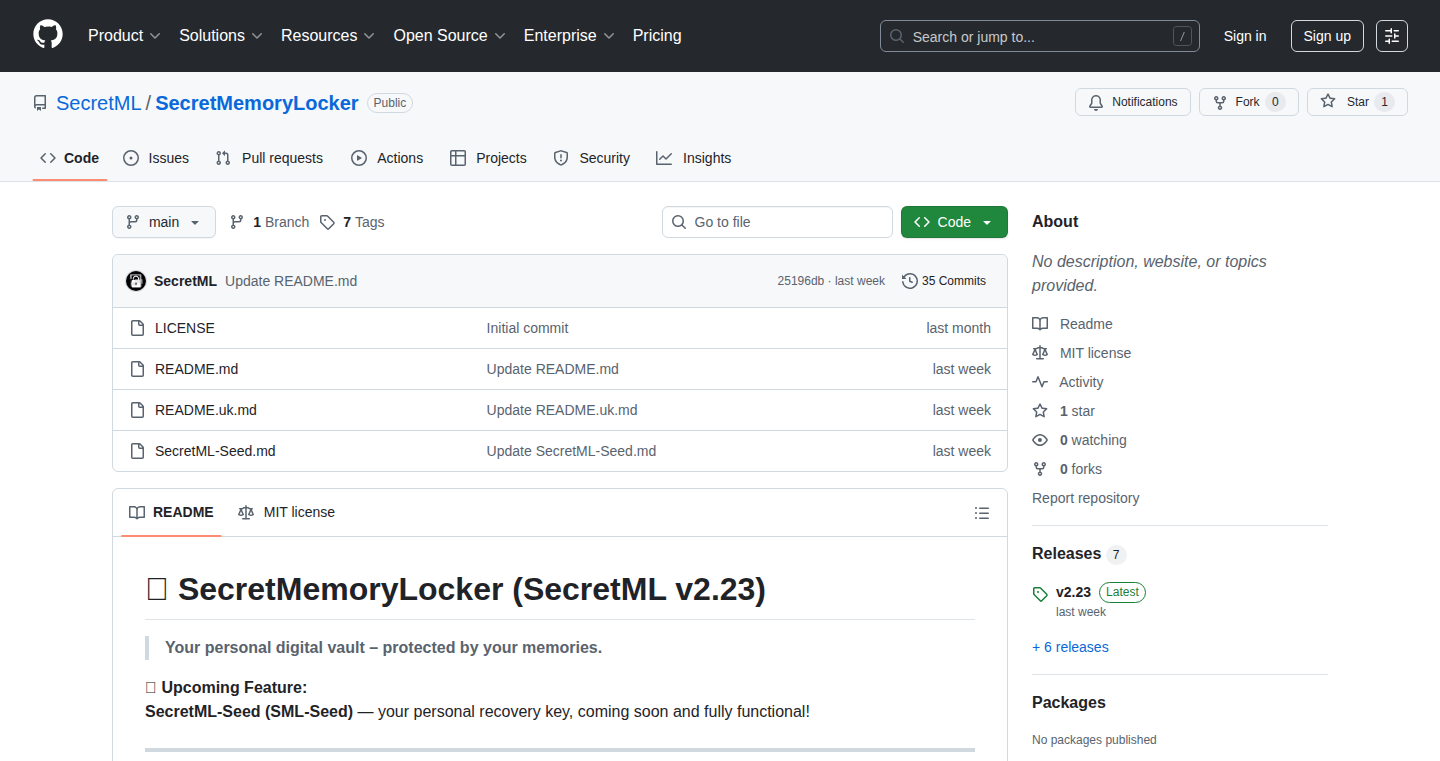Viewport: 1440px width, 761px height.
Task: Click the Sign up button
Action: tap(1327, 36)
